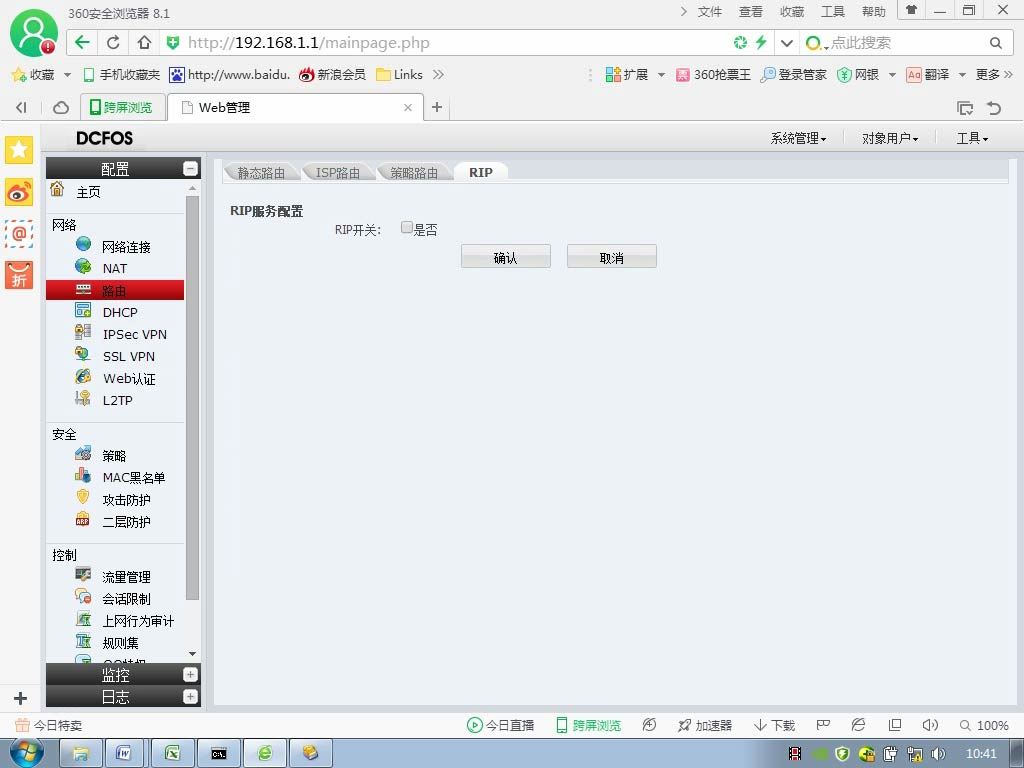Open the mail @ sidebar icon
The width and height of the screenshot is (1024, 768).
(x=19, y=234)
